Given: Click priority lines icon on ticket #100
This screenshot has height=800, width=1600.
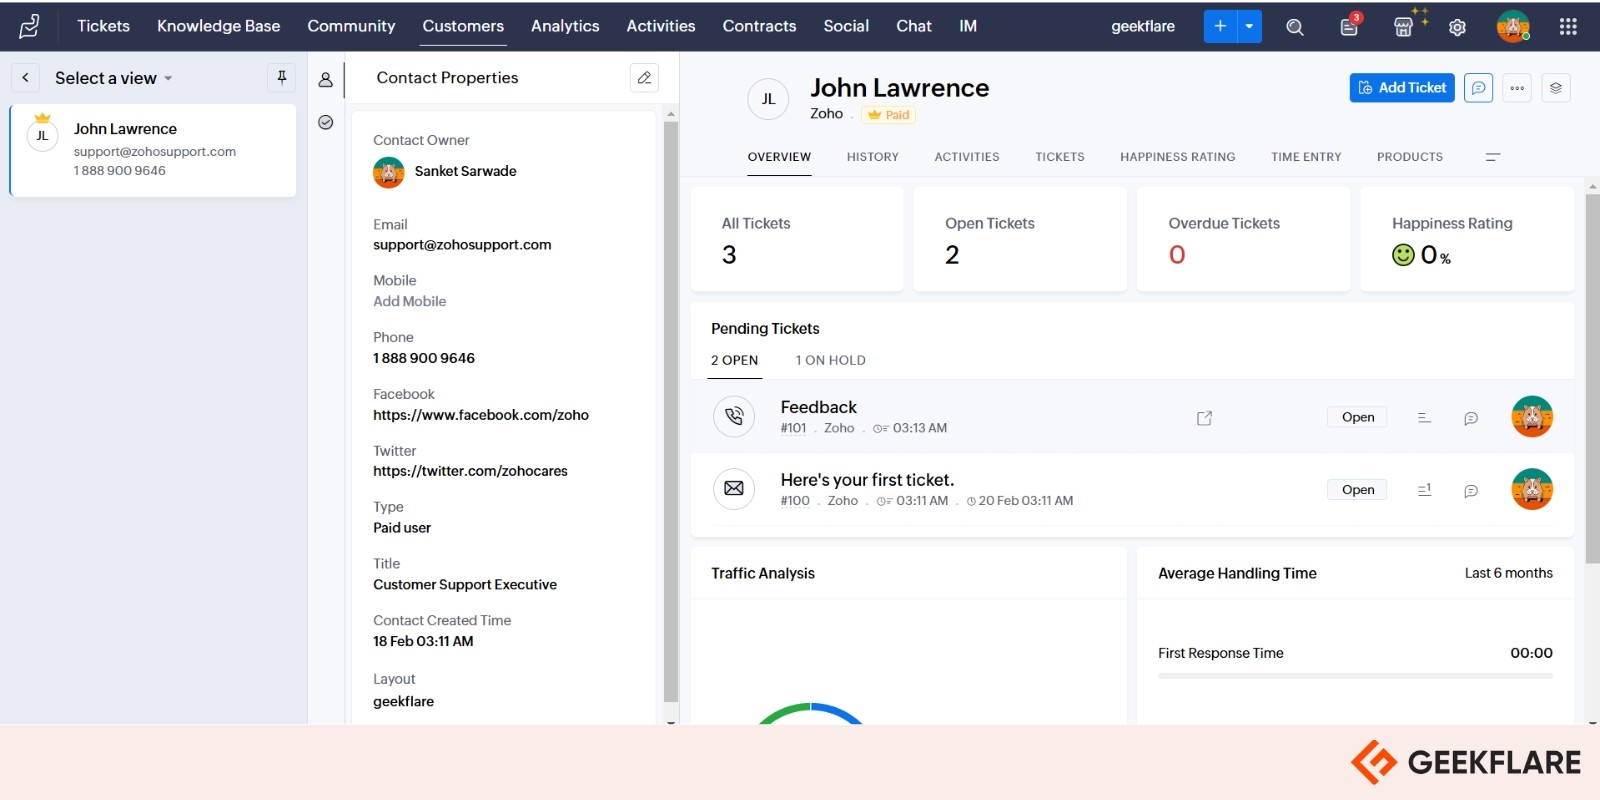Looking at the screenshot, I should [x=1424, y=490].
